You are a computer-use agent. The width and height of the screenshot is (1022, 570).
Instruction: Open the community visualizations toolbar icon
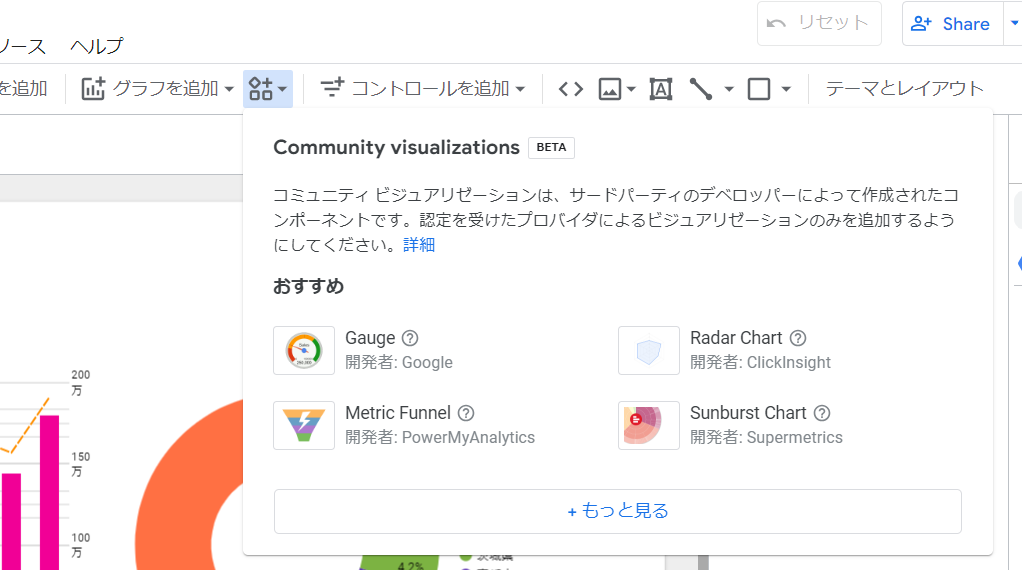click(x=261, y=89)
